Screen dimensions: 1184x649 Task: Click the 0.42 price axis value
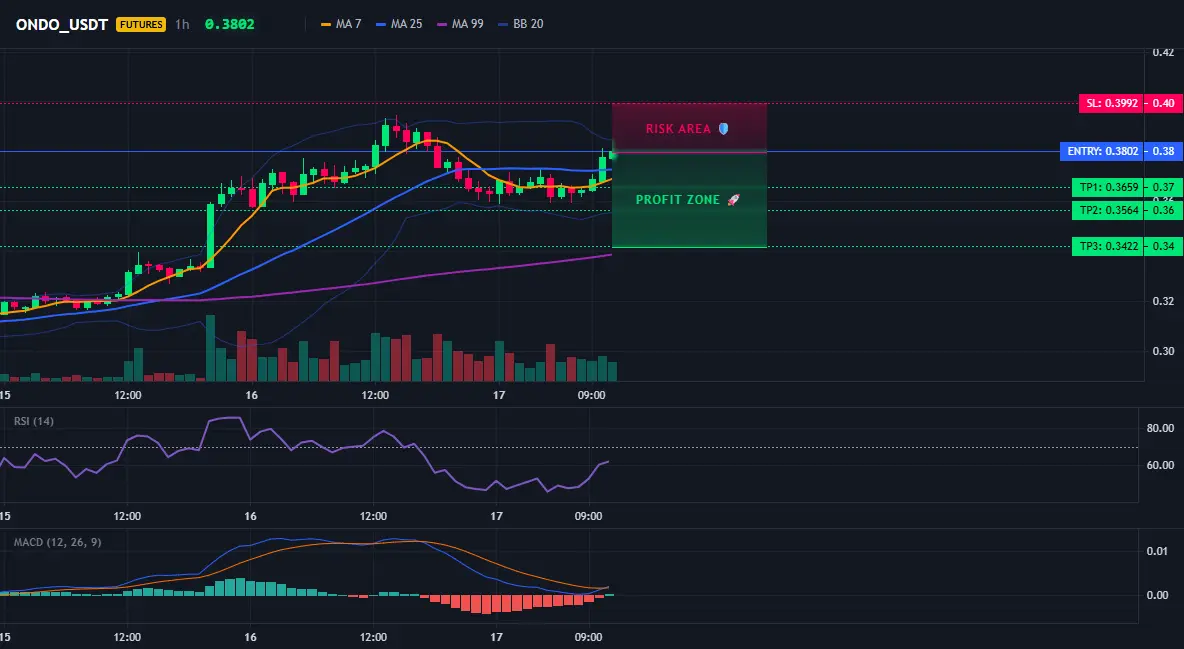point(1164,52)
